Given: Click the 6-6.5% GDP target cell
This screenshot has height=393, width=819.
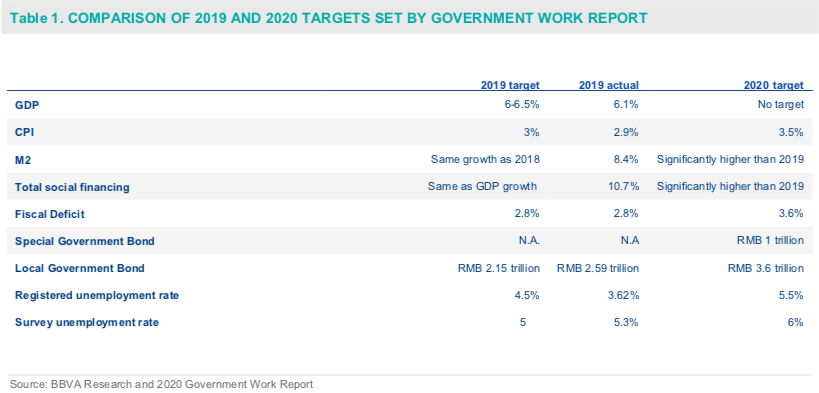Looking at the screenshot, I should [x=522, y=105].
